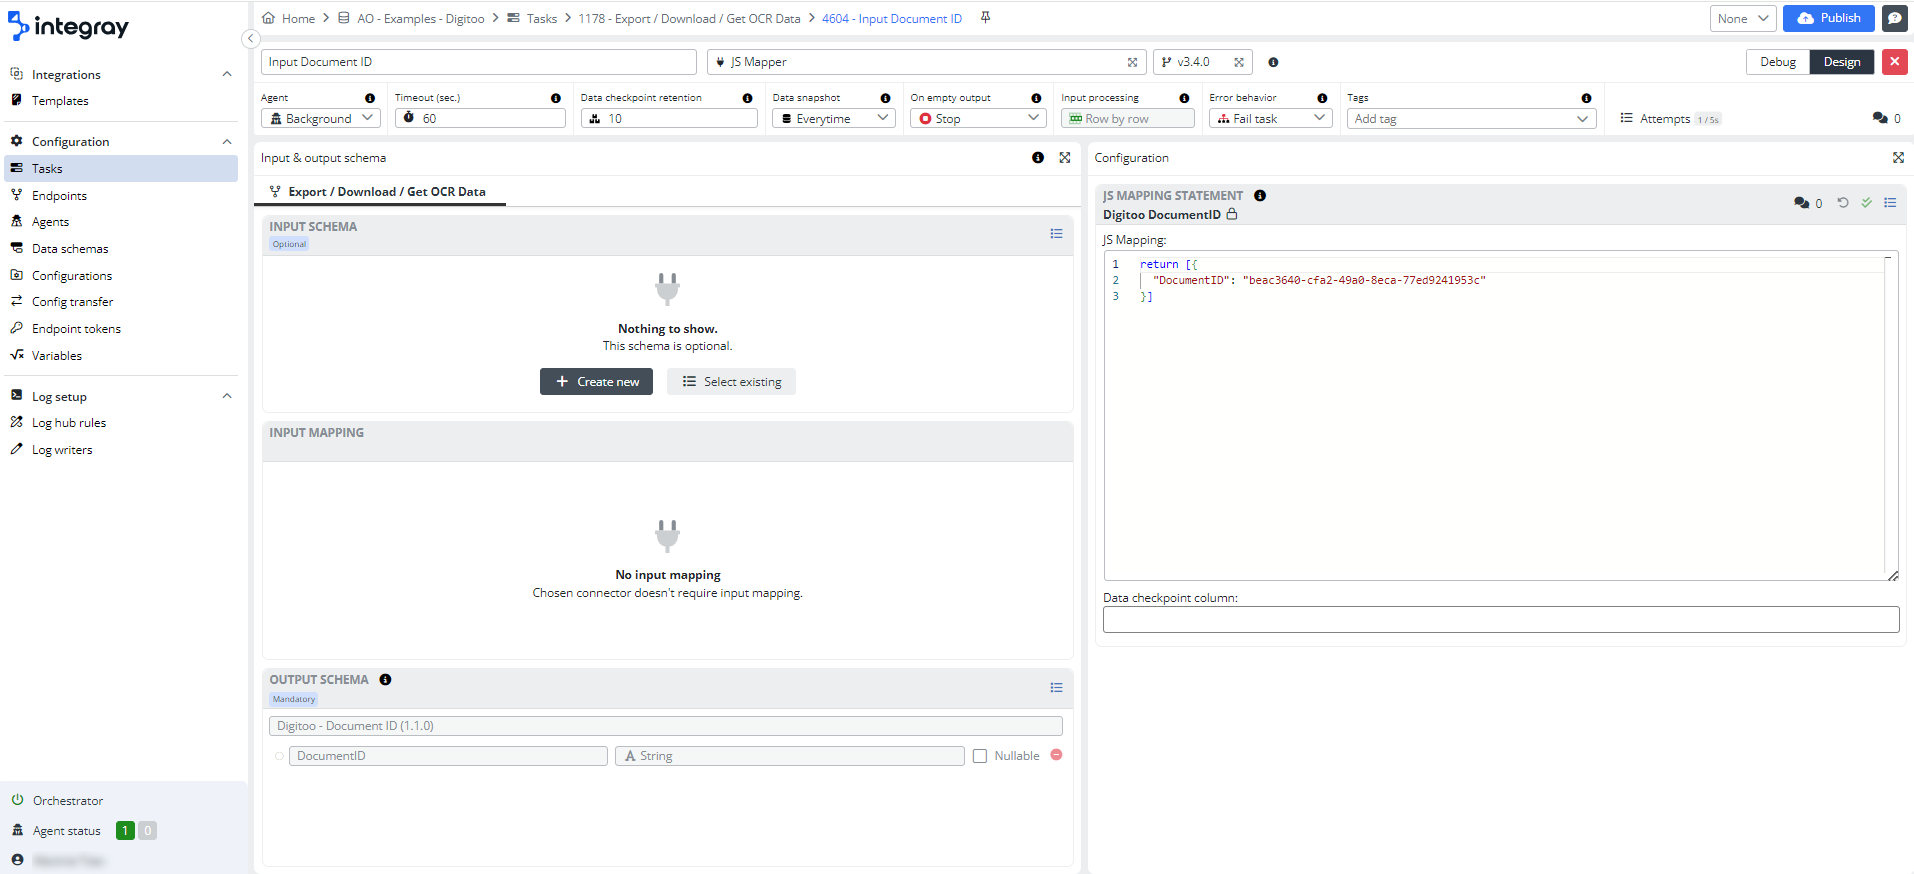1914x874 pixels.
Task: Toggle the Nullable checkbox for DocumentID
Action: tap(980, 756)
